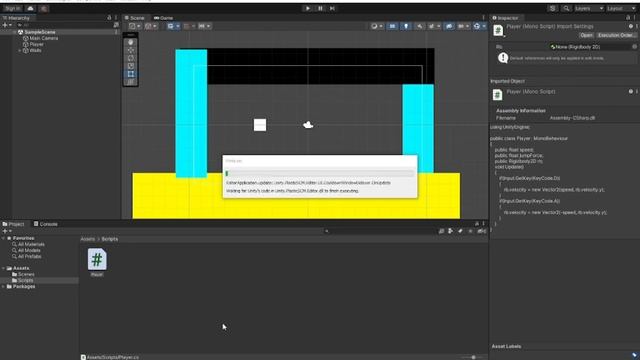Toggle 2D view mode in Scene toolbar
640x360 pixels.
click(x=392, y=26)
